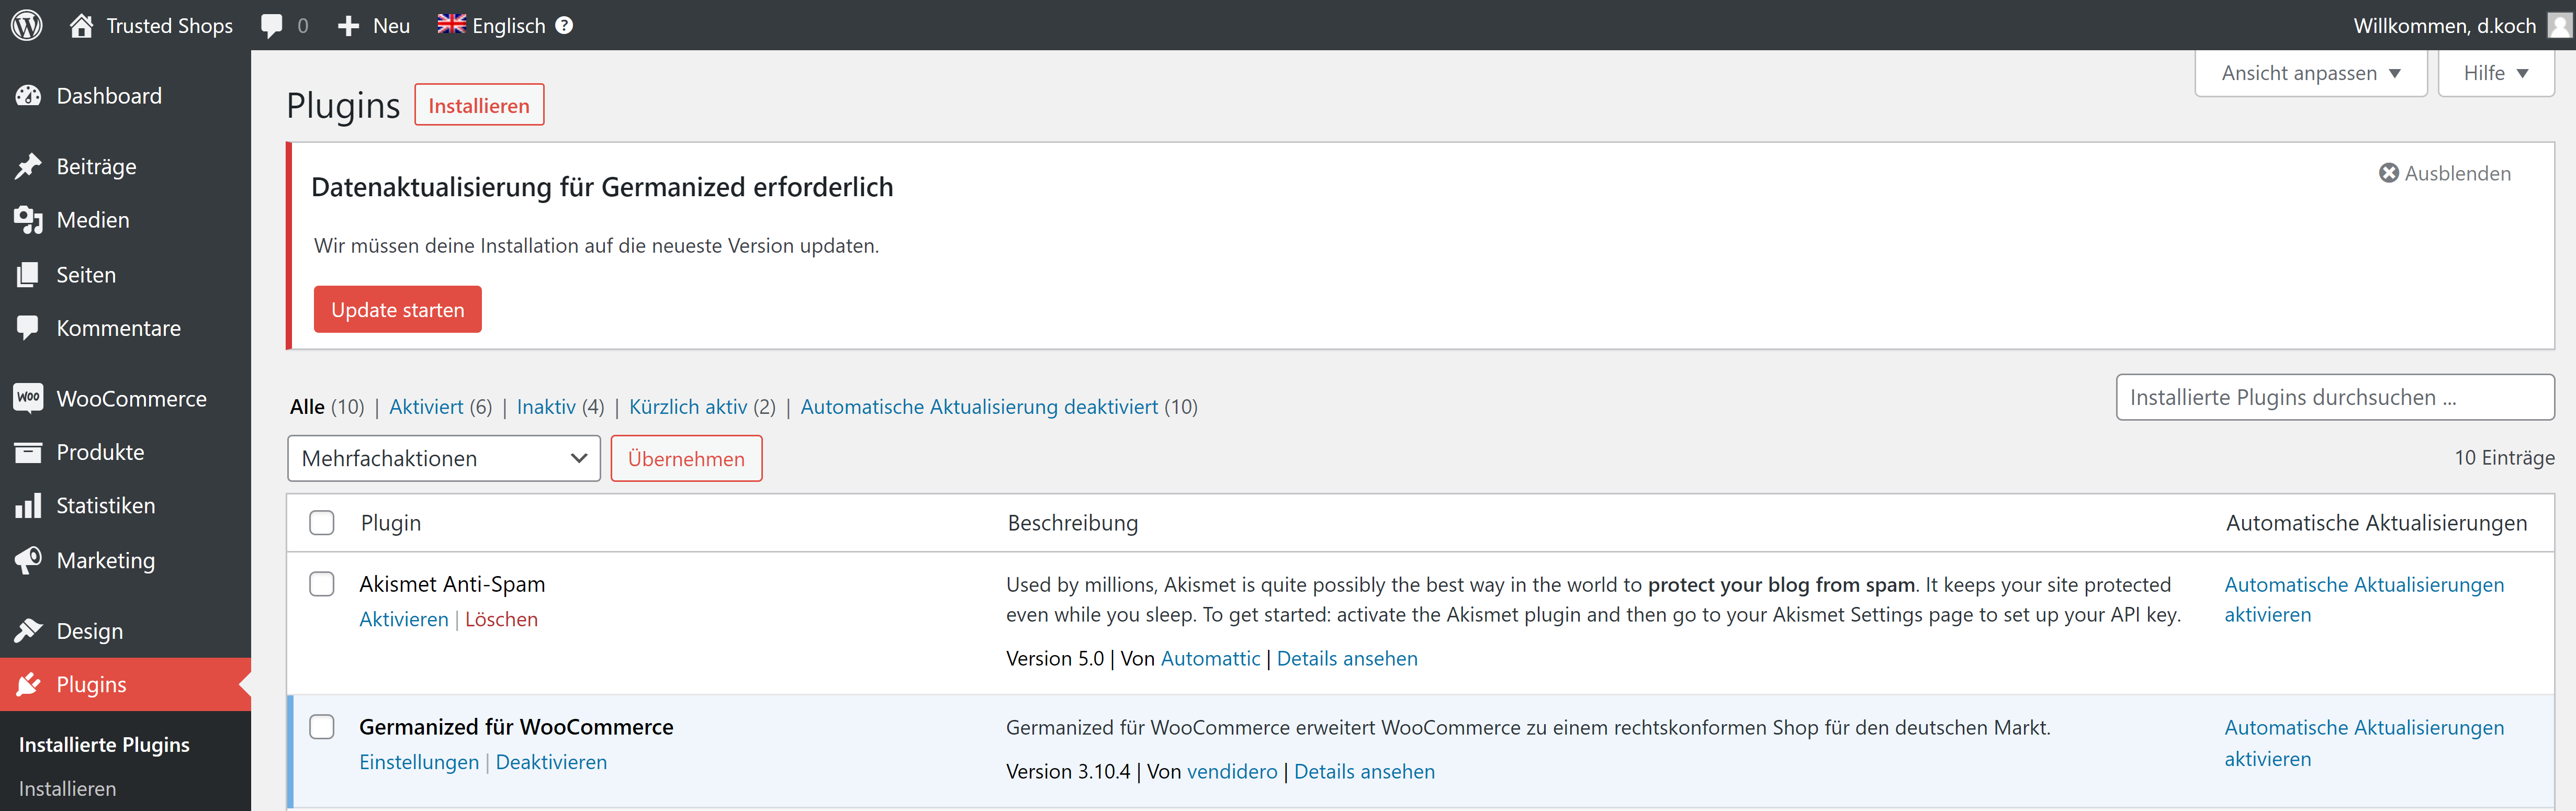Check the Germanized für WooCommerce checkbox
Viewport: 2576px width, 811px height.
coord(322,727)
